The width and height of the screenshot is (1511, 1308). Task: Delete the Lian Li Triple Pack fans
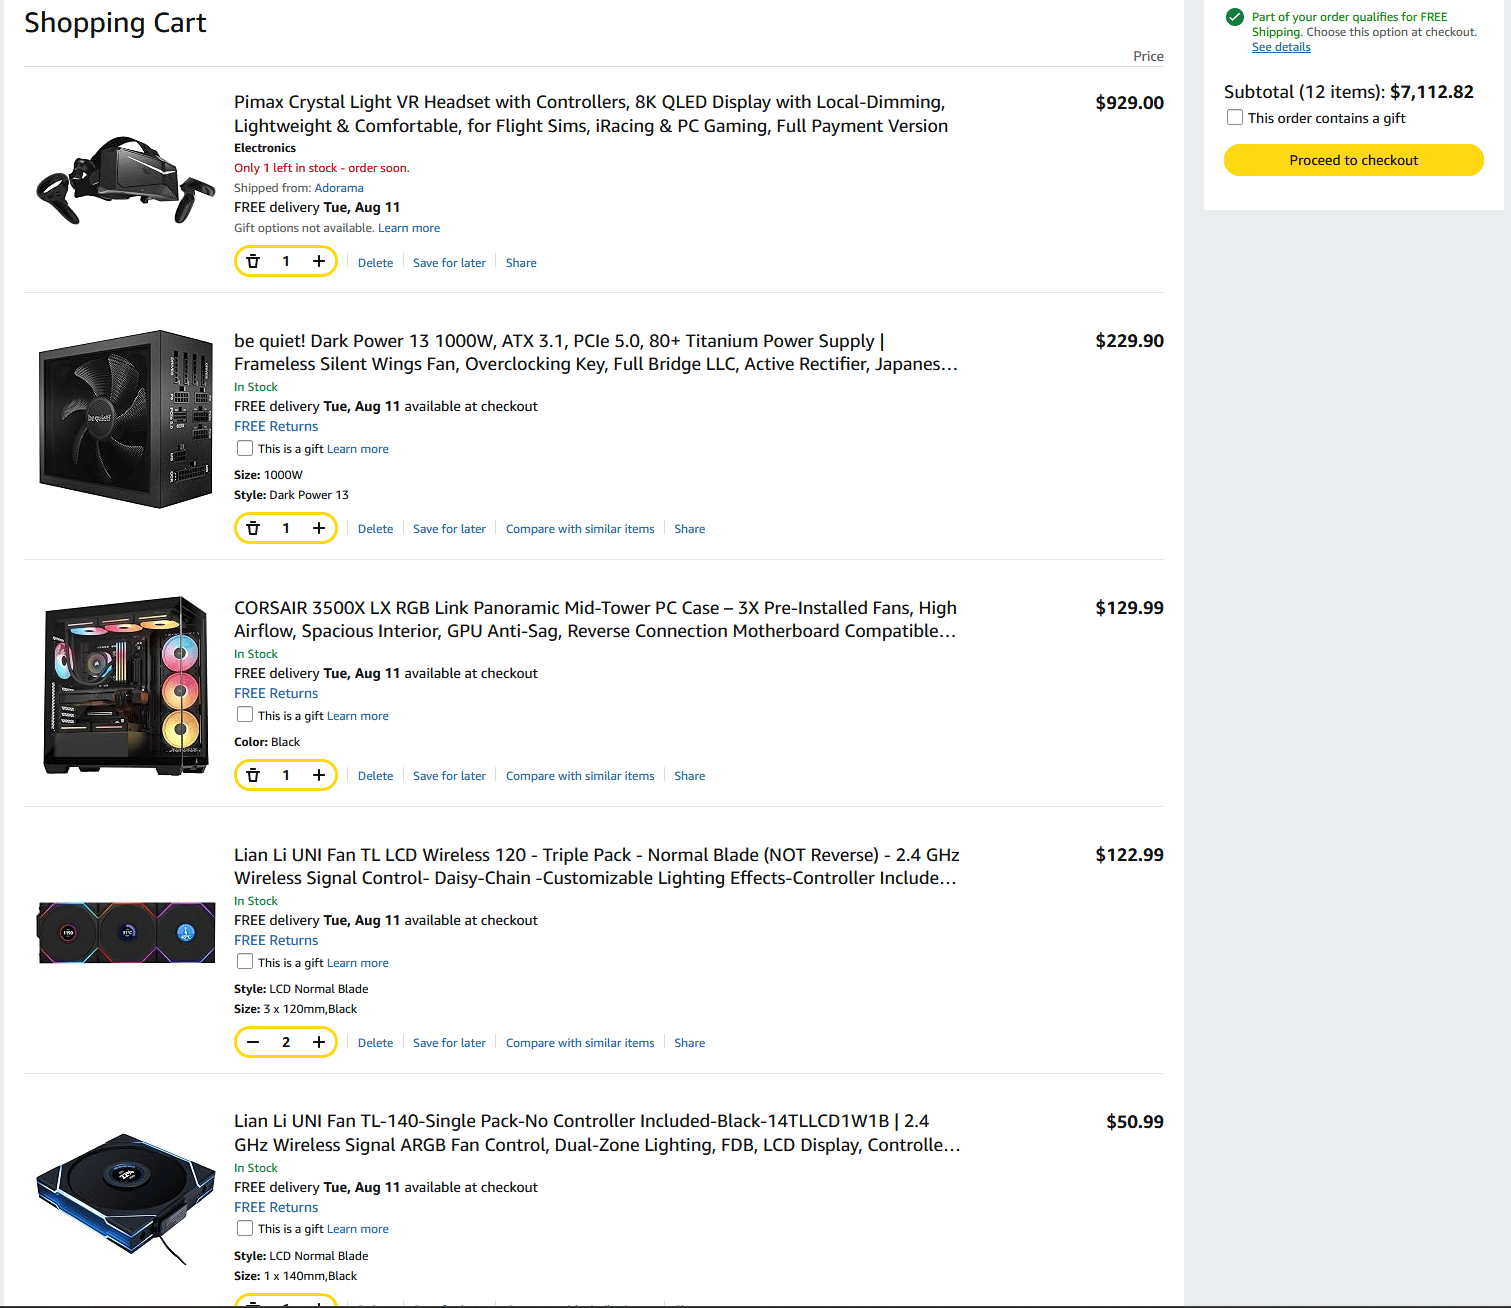pyautogui.click(x=375, y=1043)
